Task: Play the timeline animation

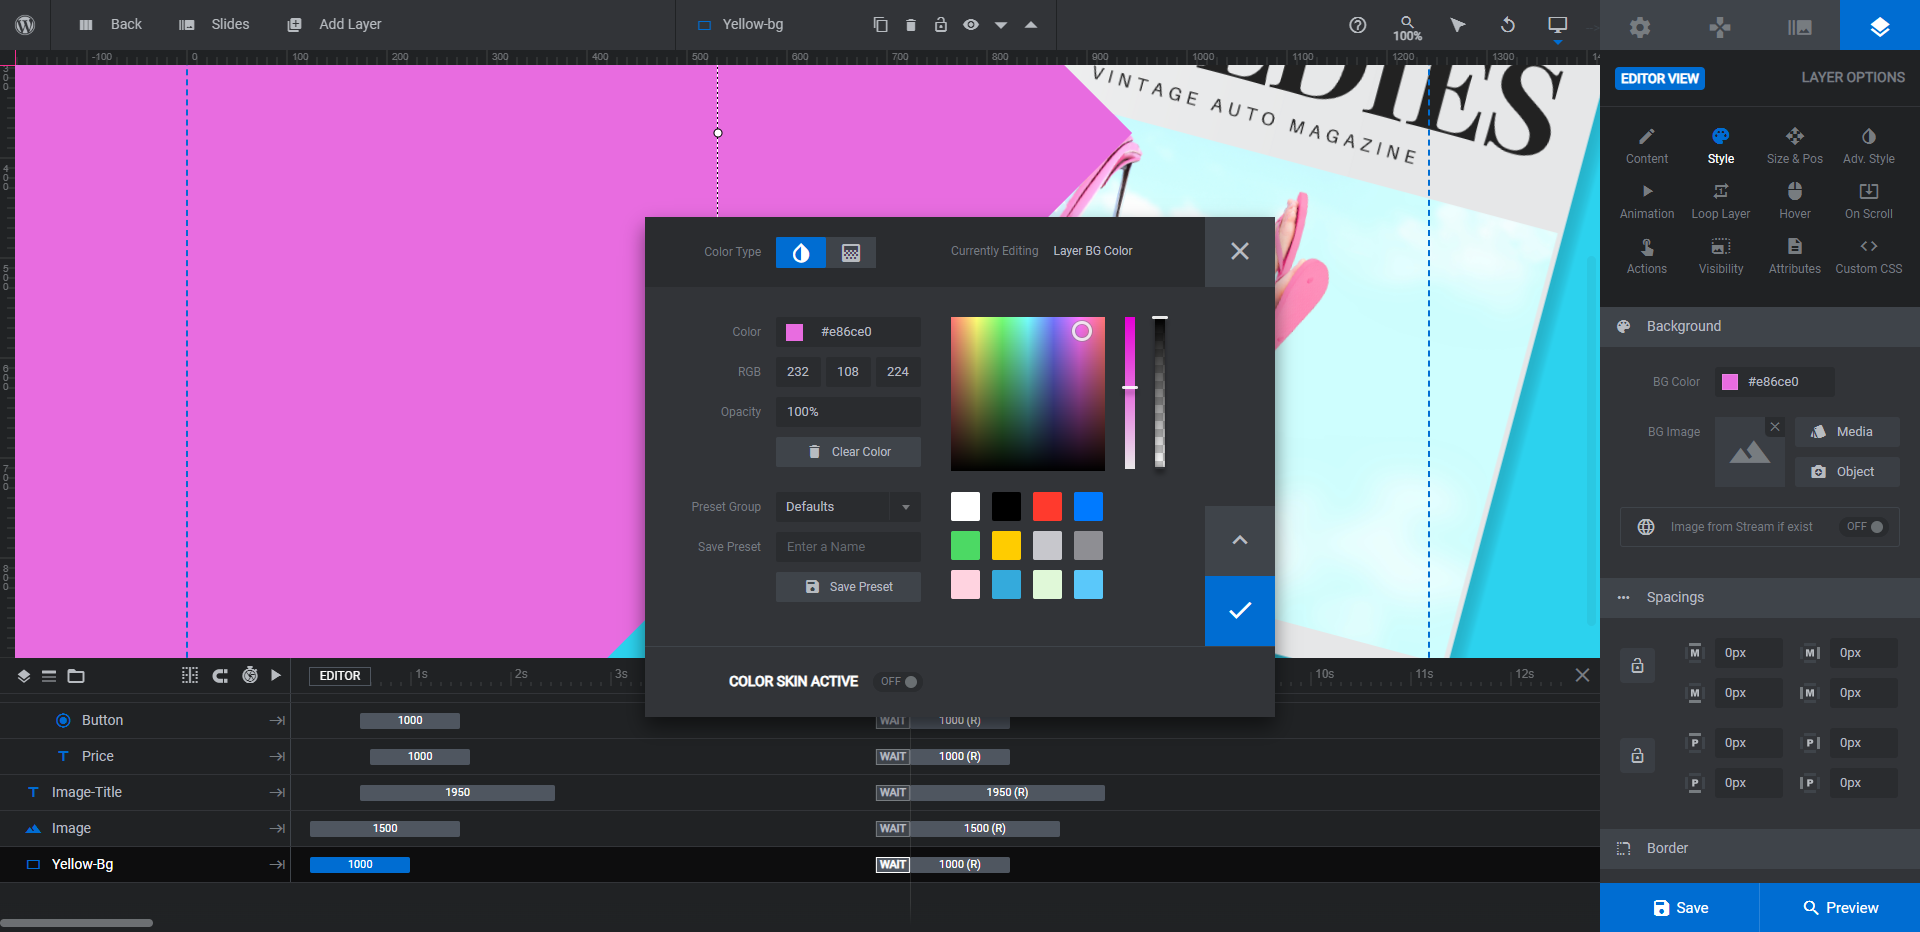Action: 276,676
